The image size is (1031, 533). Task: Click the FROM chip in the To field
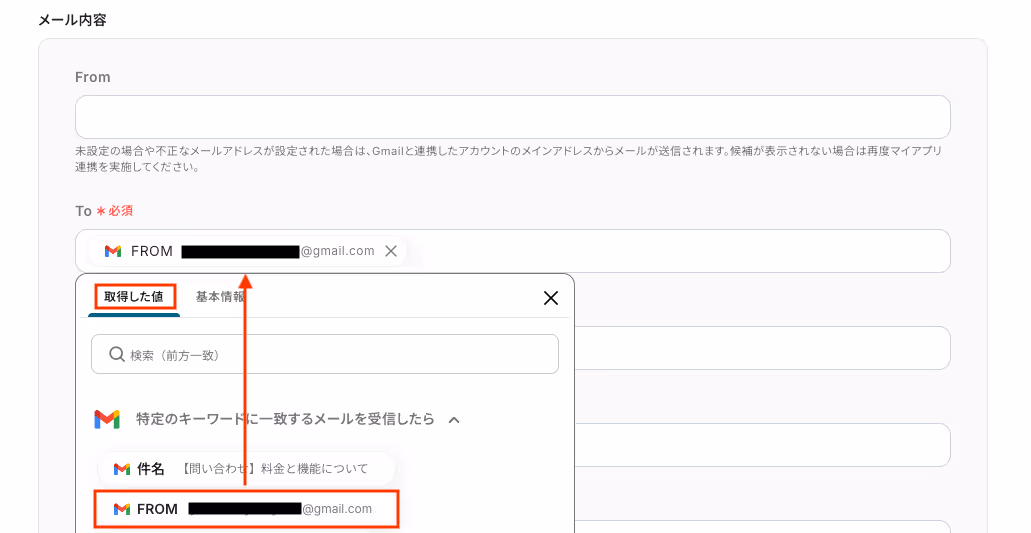[247, 251]
